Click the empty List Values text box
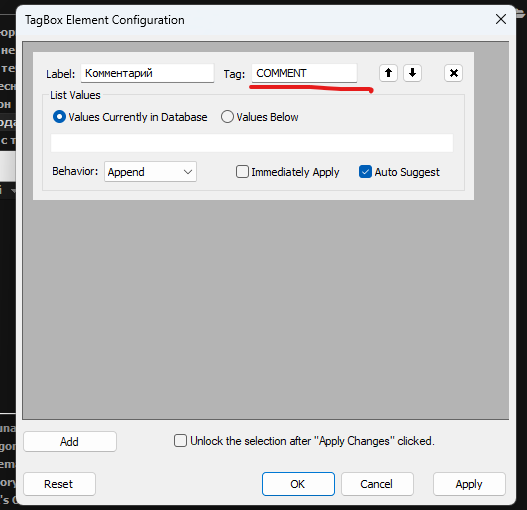 coord(252,143)
